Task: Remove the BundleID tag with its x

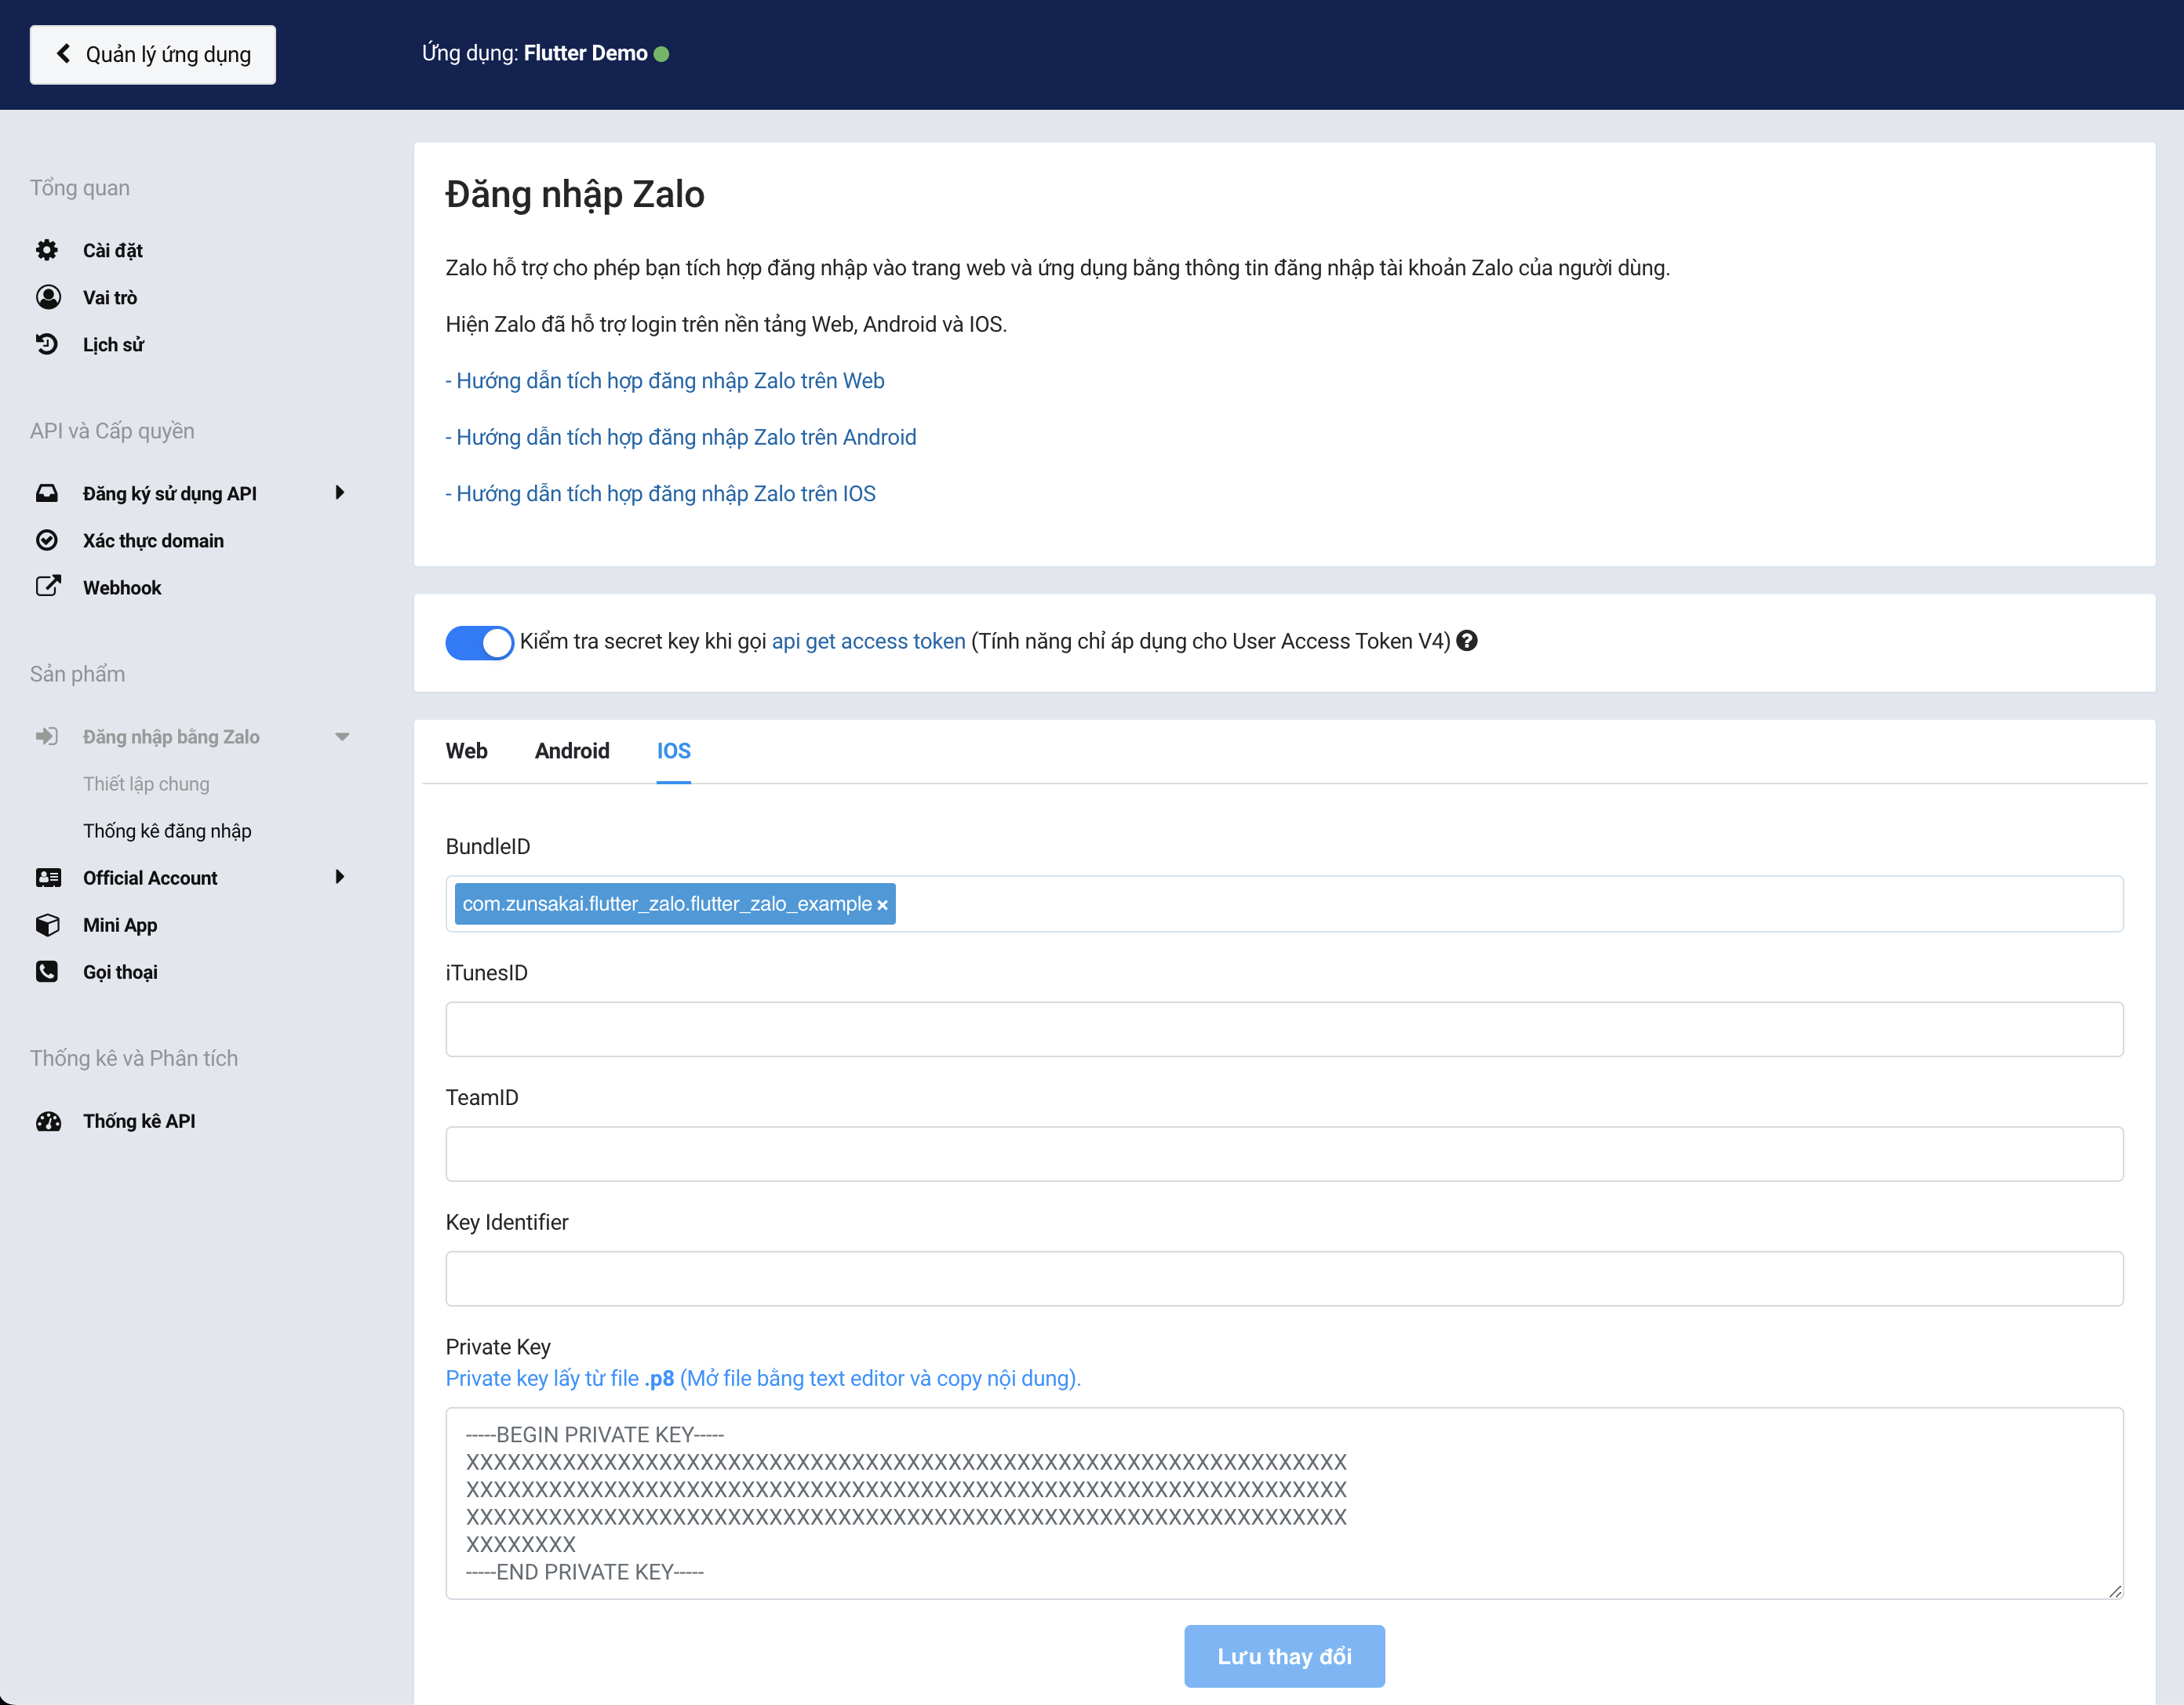Action: tap(882, 905)
